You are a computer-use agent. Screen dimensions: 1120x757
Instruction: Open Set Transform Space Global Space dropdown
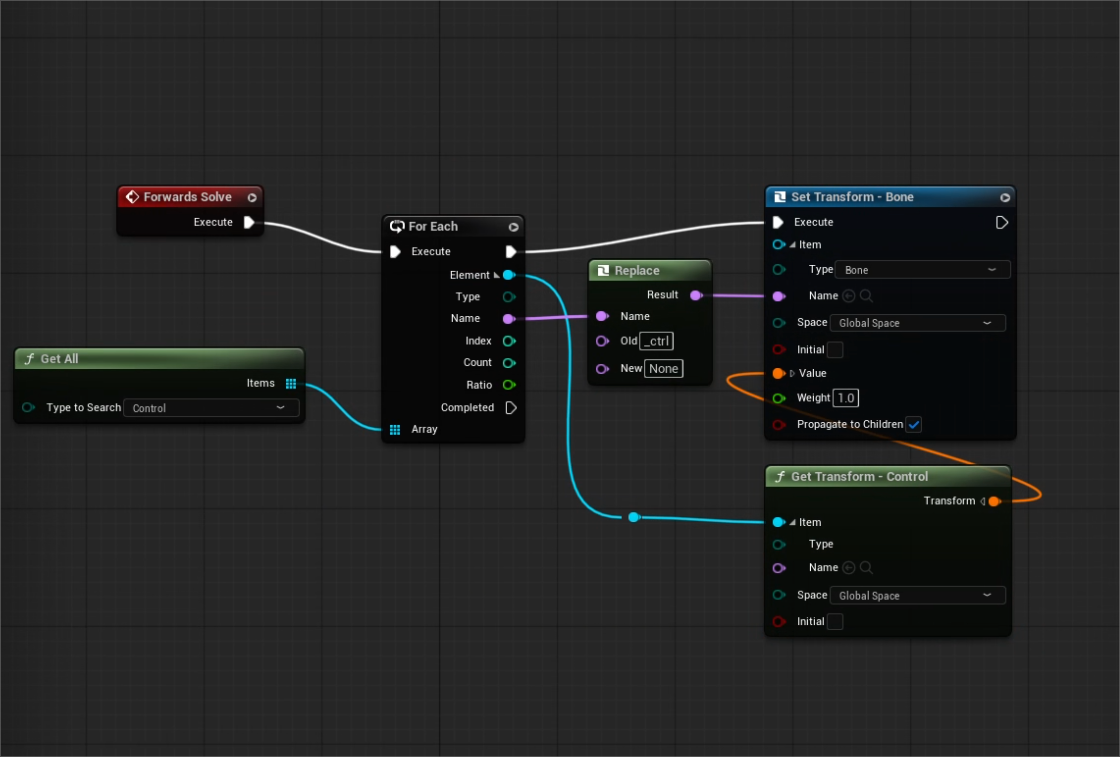[x=918, y=323]
